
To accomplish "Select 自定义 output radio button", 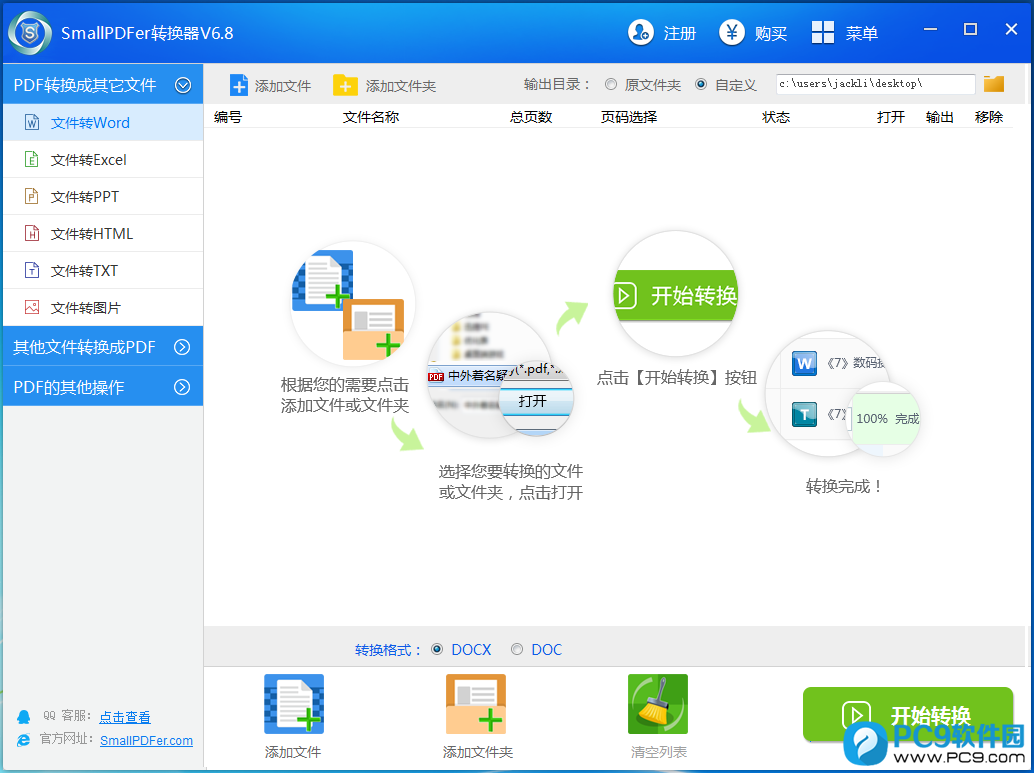I will 701,84.
